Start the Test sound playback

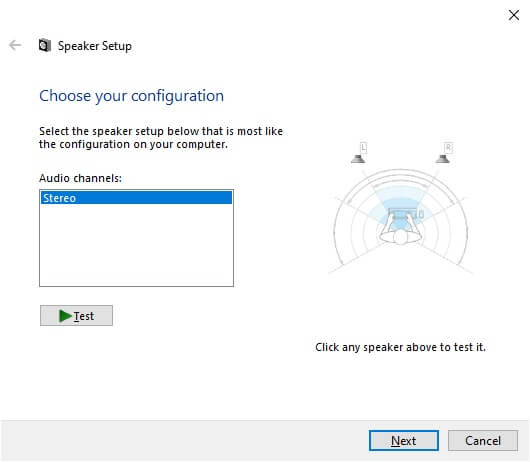tap(76, 316)
